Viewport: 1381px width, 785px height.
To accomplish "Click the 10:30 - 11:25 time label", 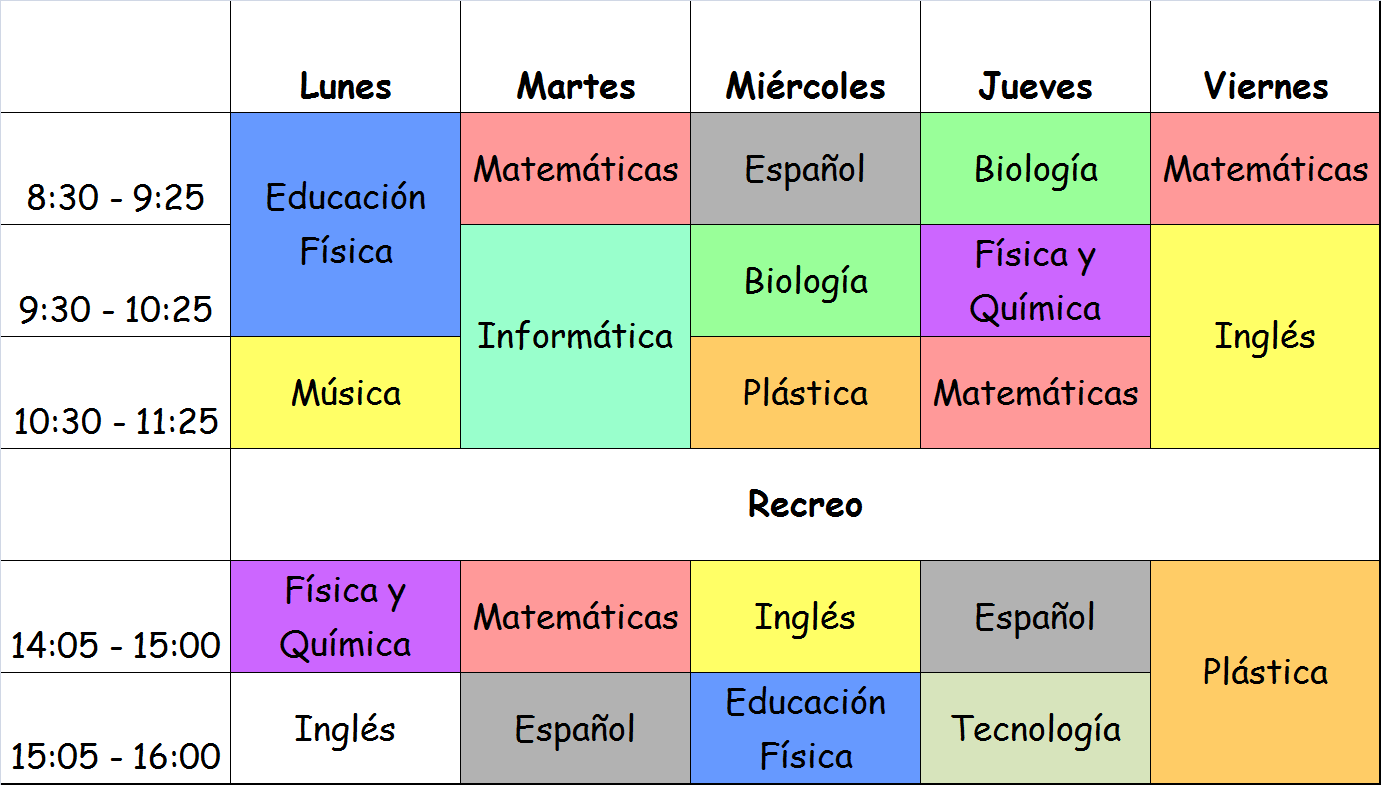I will (116, 420).
